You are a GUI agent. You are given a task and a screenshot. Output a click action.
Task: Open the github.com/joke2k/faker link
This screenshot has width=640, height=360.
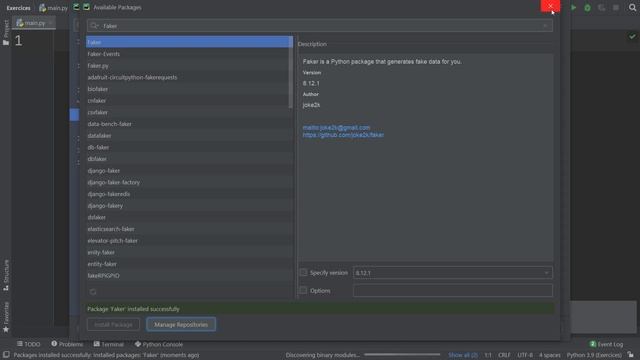click(x=343, y=135)
